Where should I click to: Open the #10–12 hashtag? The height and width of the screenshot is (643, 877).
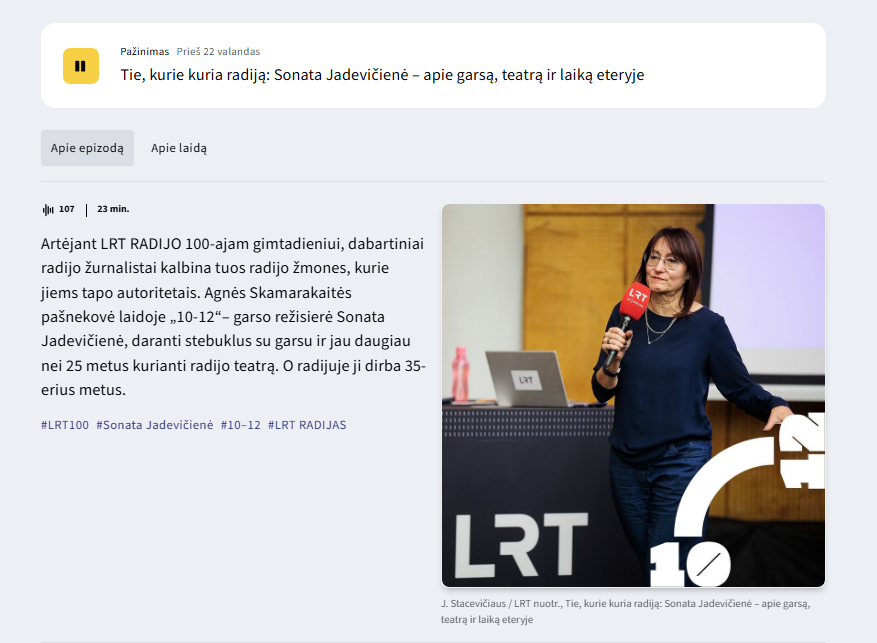[241, 425]
